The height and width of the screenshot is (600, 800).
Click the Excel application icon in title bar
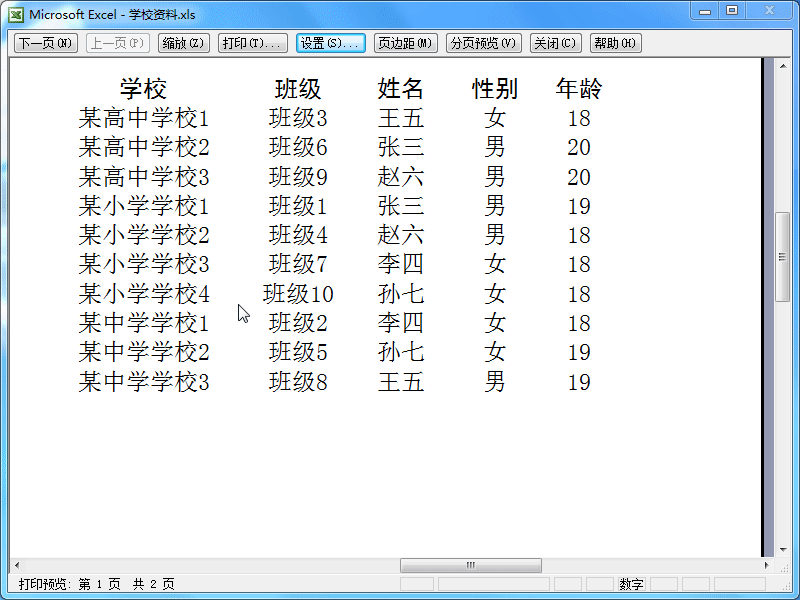point(16,14)
